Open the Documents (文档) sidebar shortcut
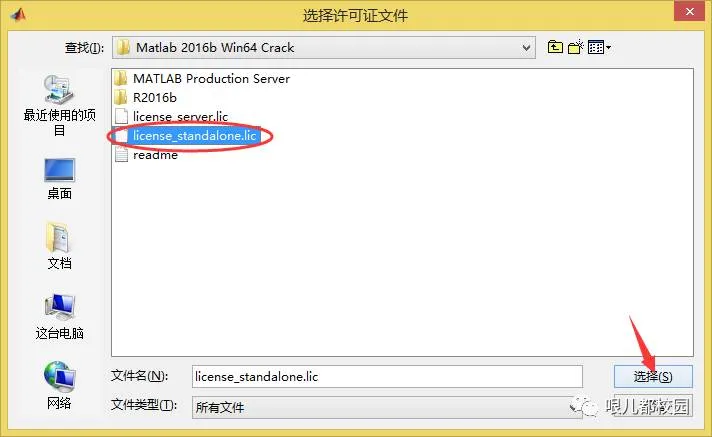 [59, 246]
